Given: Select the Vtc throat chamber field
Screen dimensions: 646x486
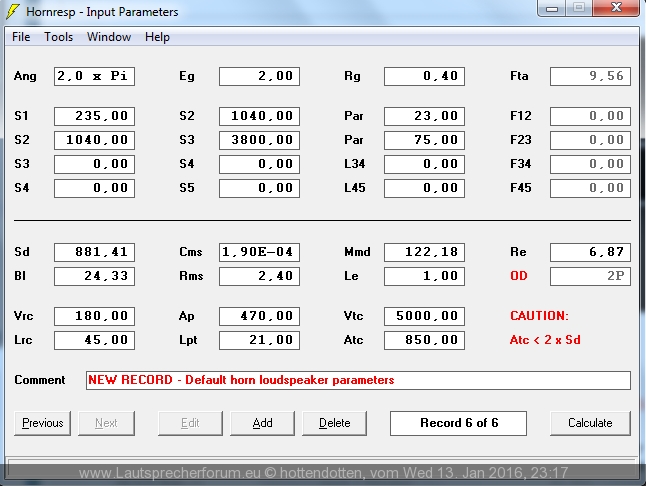Looking at the screenshot, I should pos(424,316).
